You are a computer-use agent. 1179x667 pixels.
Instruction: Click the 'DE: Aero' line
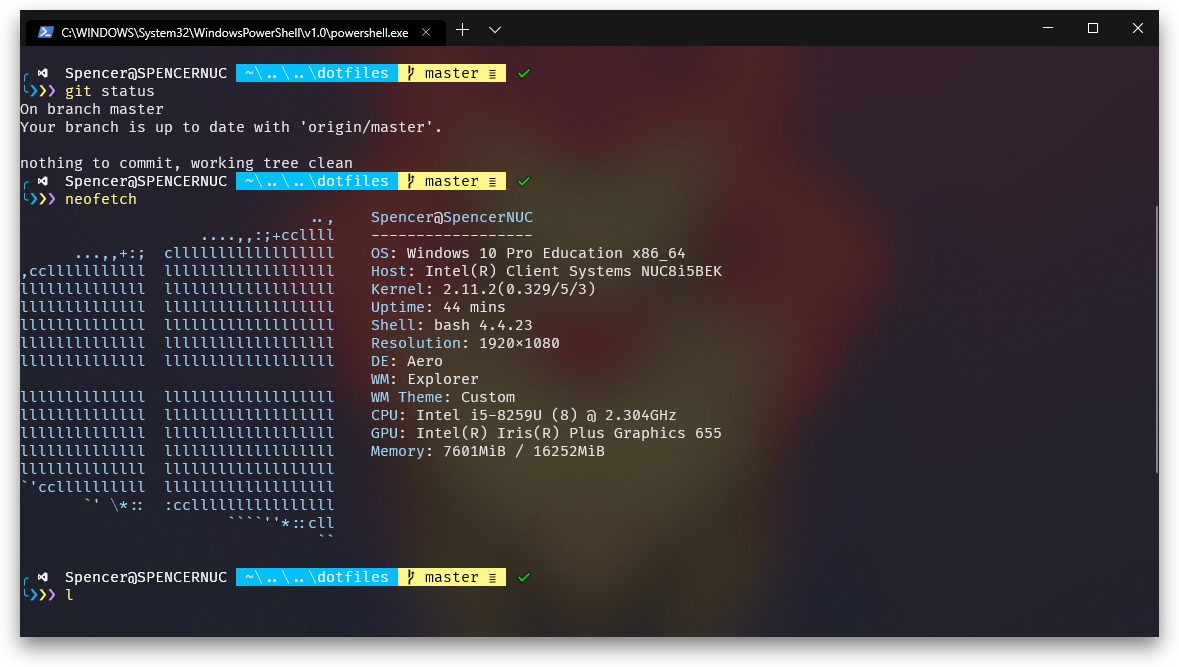point(407,362)
